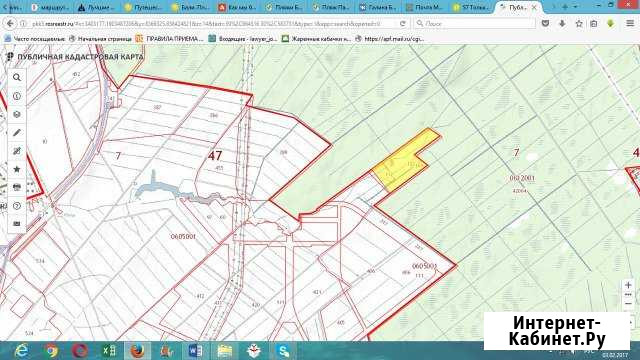Open the Firefox hamburger menu
Viewport: 640px width, 360px height.
pyautogui.click(x=630, y=24)
